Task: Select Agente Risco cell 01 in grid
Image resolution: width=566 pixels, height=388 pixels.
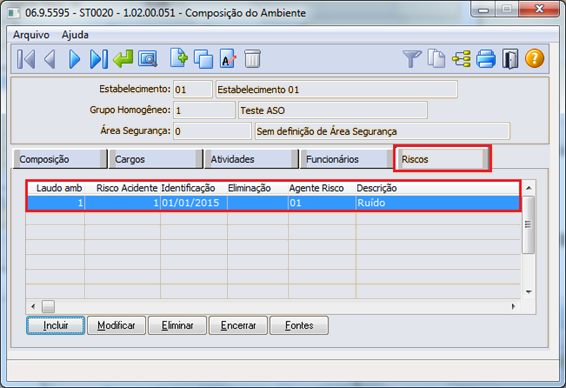Action: click(322, 203)
